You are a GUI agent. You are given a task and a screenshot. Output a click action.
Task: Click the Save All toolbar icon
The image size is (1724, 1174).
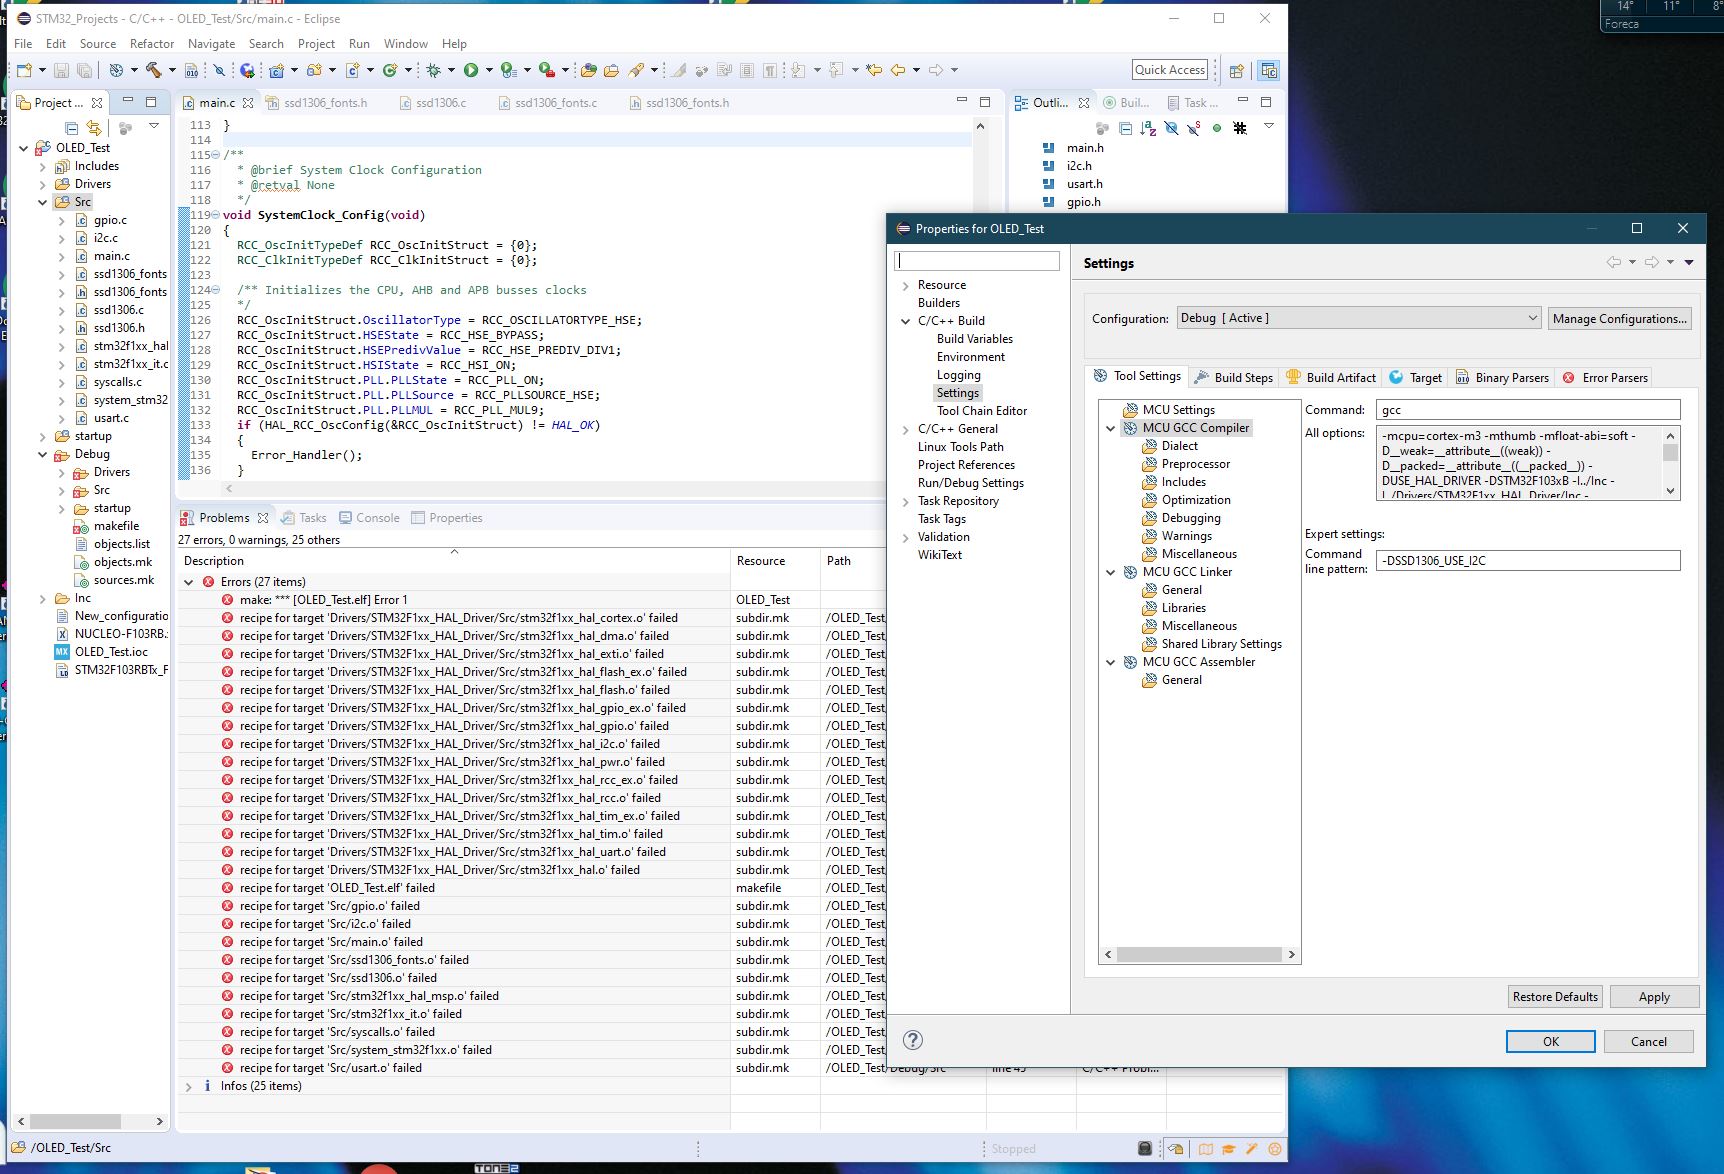coord(85,70)
